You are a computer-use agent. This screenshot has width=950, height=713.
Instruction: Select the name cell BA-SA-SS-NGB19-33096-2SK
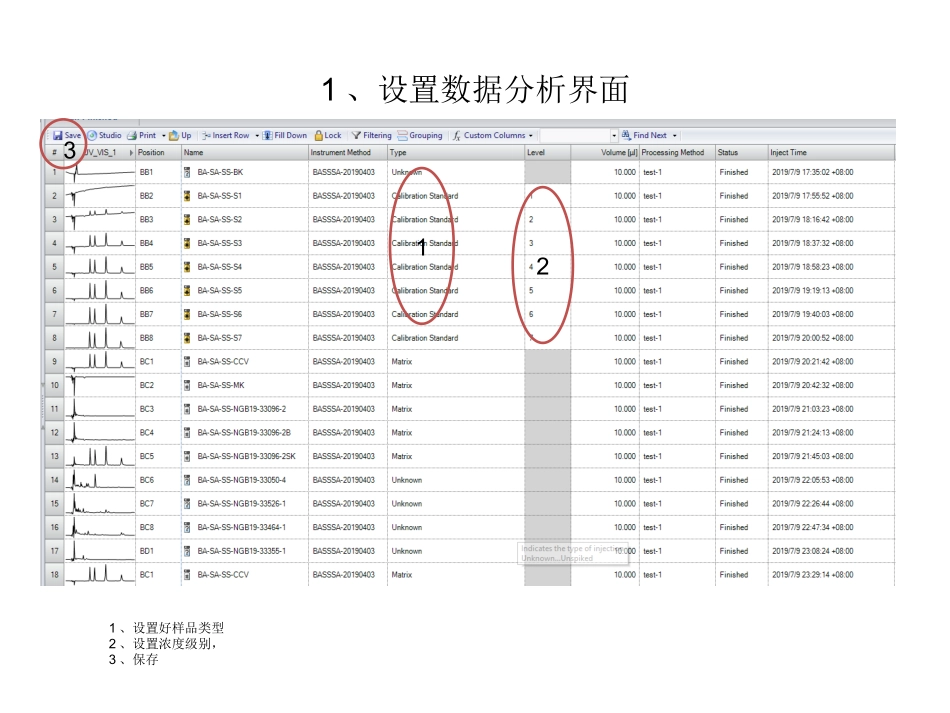pyautogui.click(x=245, y=456)
